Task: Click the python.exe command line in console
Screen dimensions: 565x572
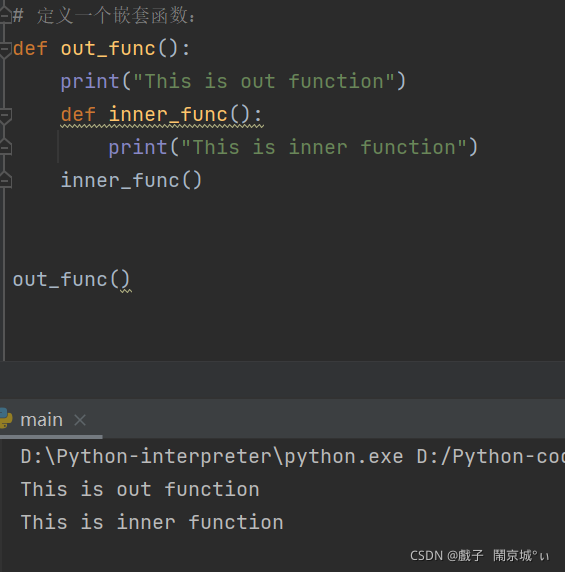Action: click(293, 457)
